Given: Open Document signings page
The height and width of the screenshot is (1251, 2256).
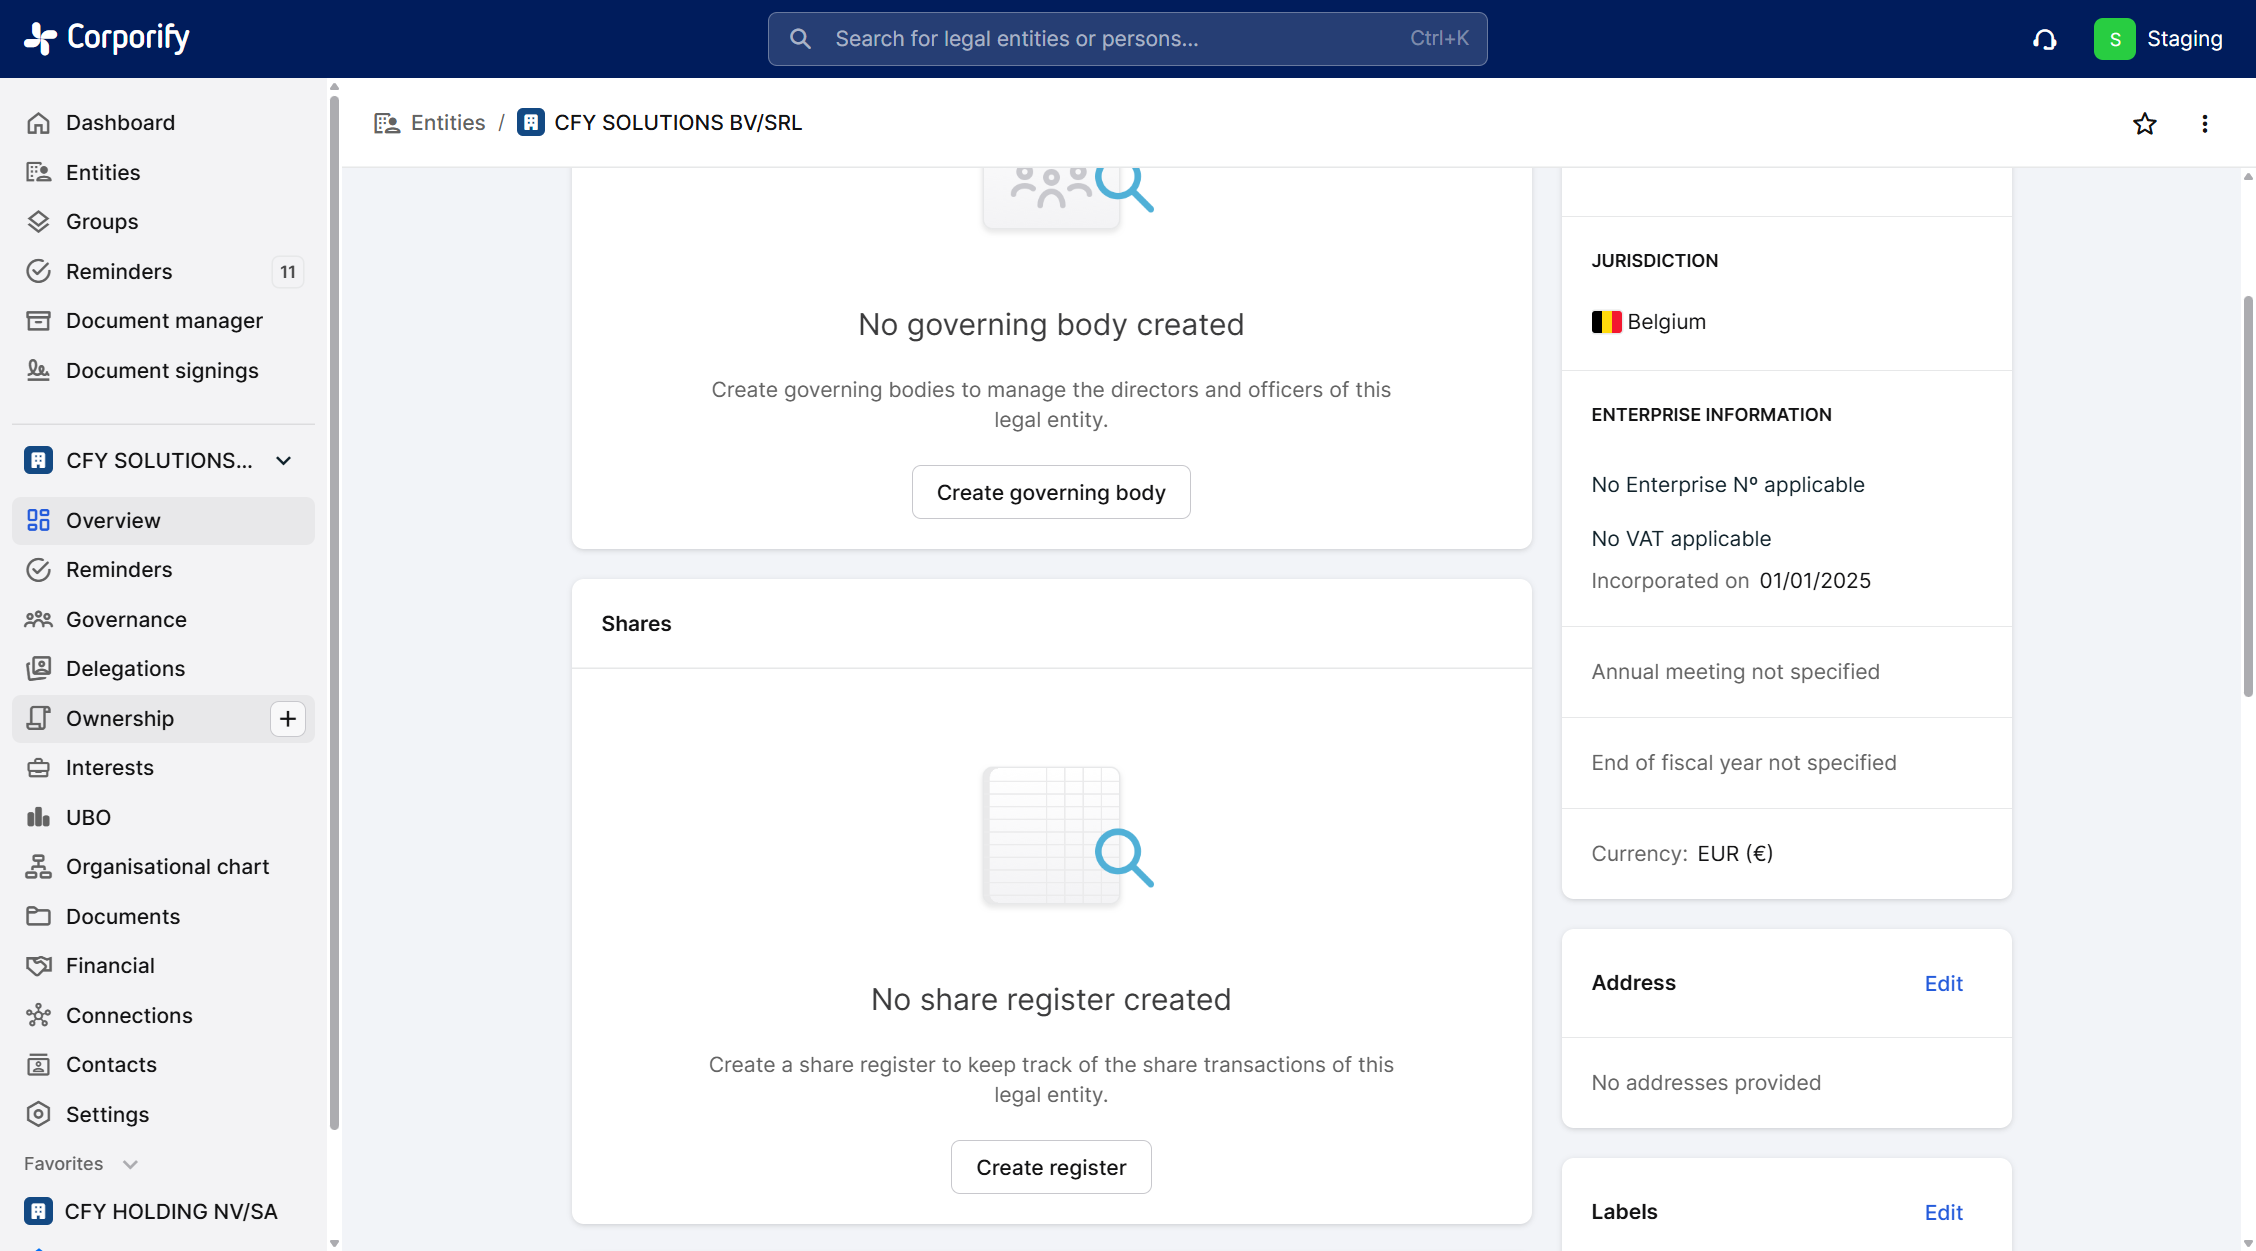Looking at the screenshot, I should [x=162, y=371].
